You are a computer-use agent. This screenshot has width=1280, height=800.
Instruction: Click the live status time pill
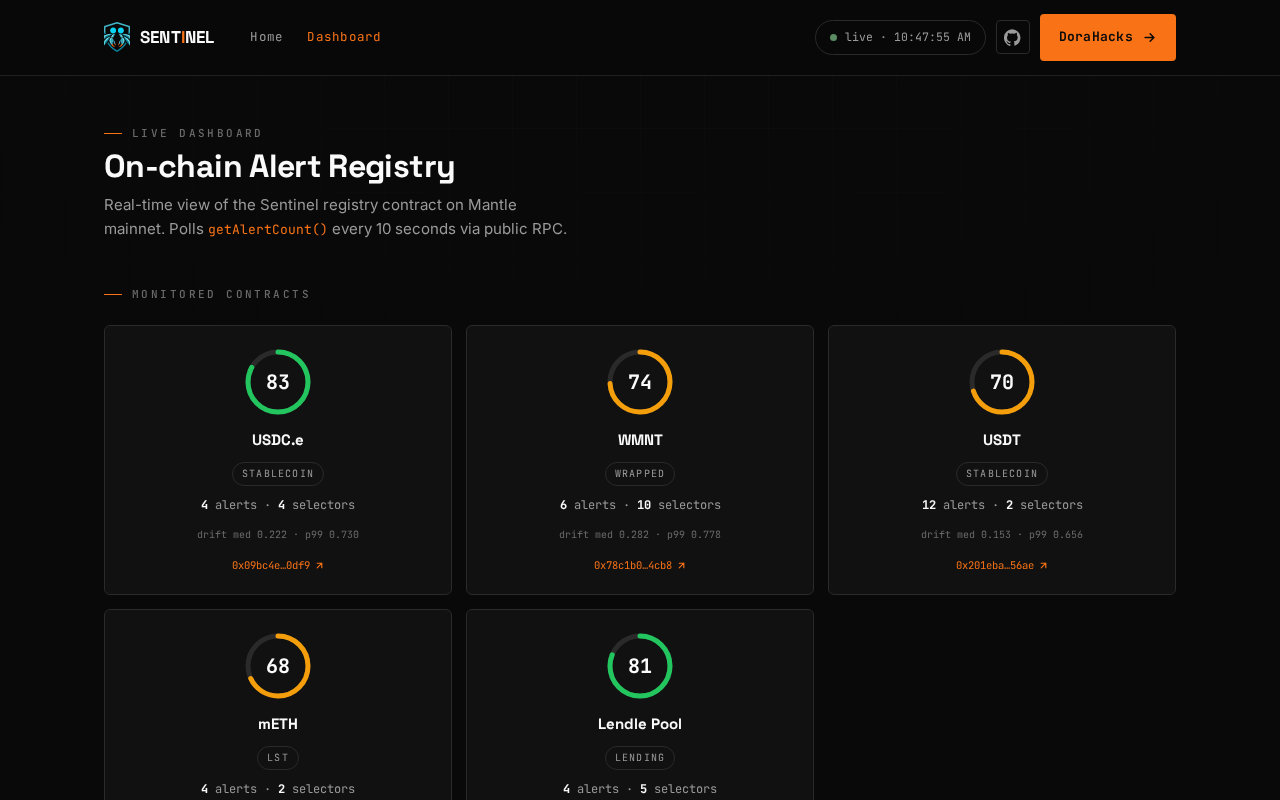coord(900,37)
